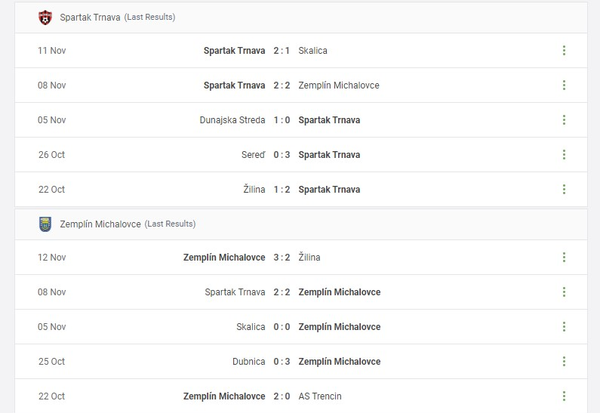Select the Skalica team name on 11 Nov
This screenshot has width=600, height=413.
coord(313,51)
